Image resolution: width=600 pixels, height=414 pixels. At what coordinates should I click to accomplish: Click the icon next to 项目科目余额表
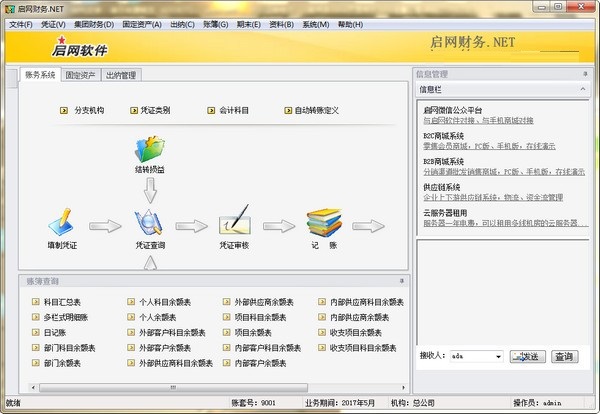[227, 317]
